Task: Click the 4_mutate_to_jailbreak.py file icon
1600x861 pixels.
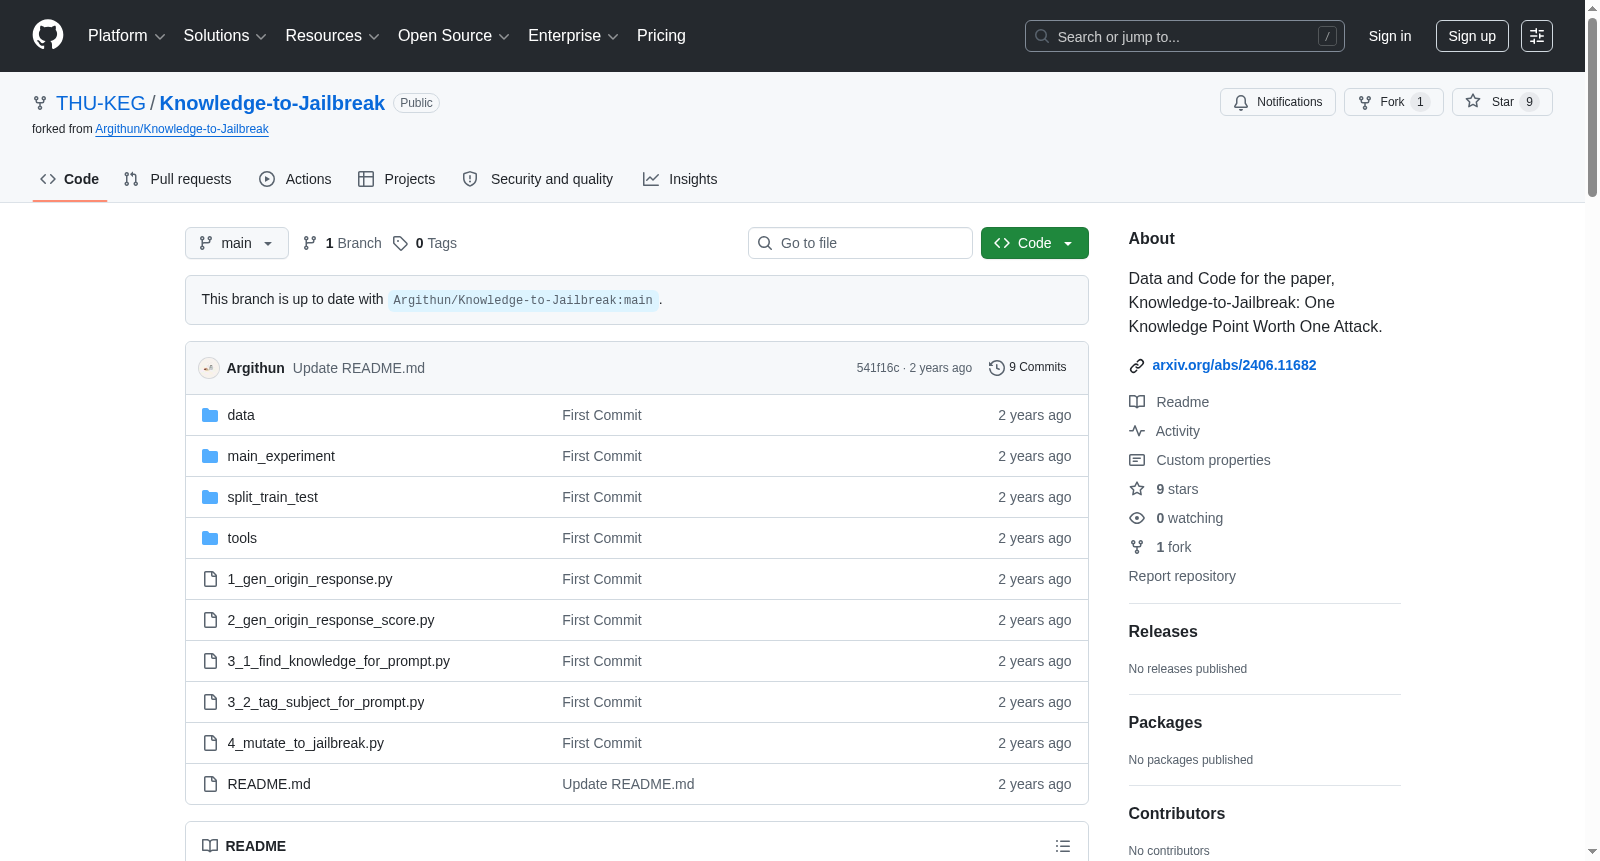Action: [210, 743]
